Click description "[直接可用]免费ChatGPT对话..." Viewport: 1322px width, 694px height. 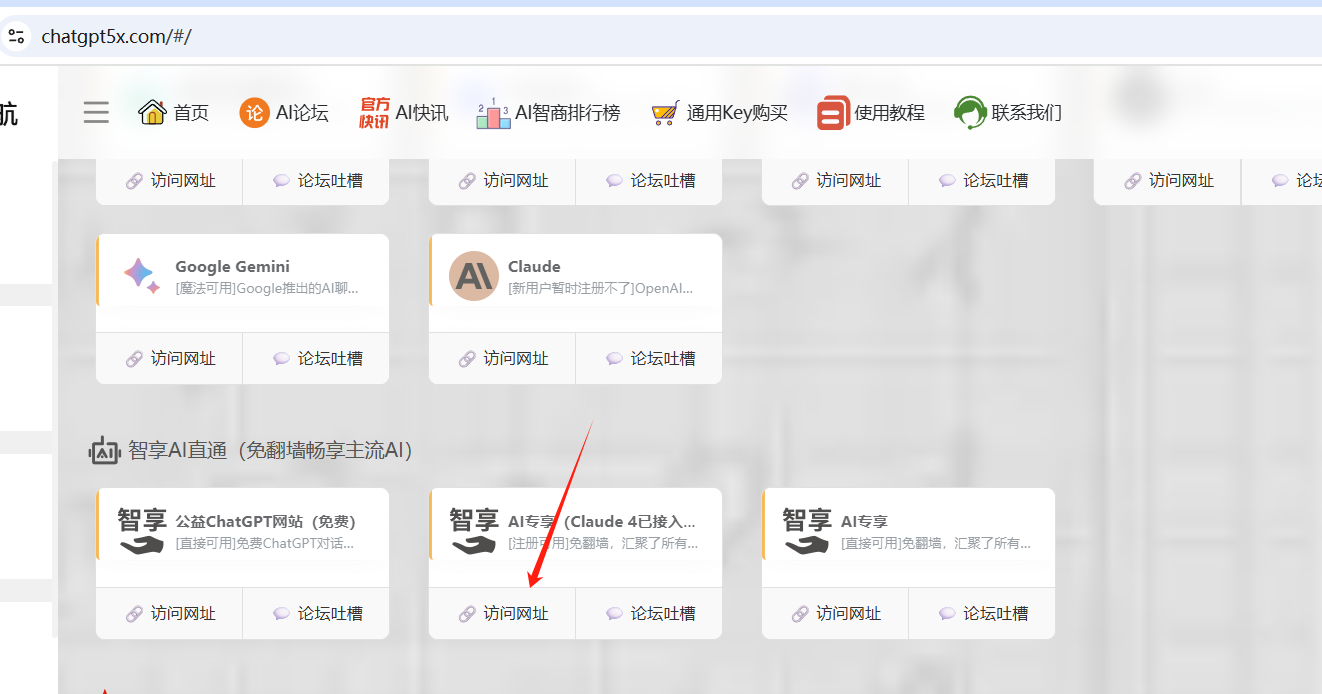[264, 544]
